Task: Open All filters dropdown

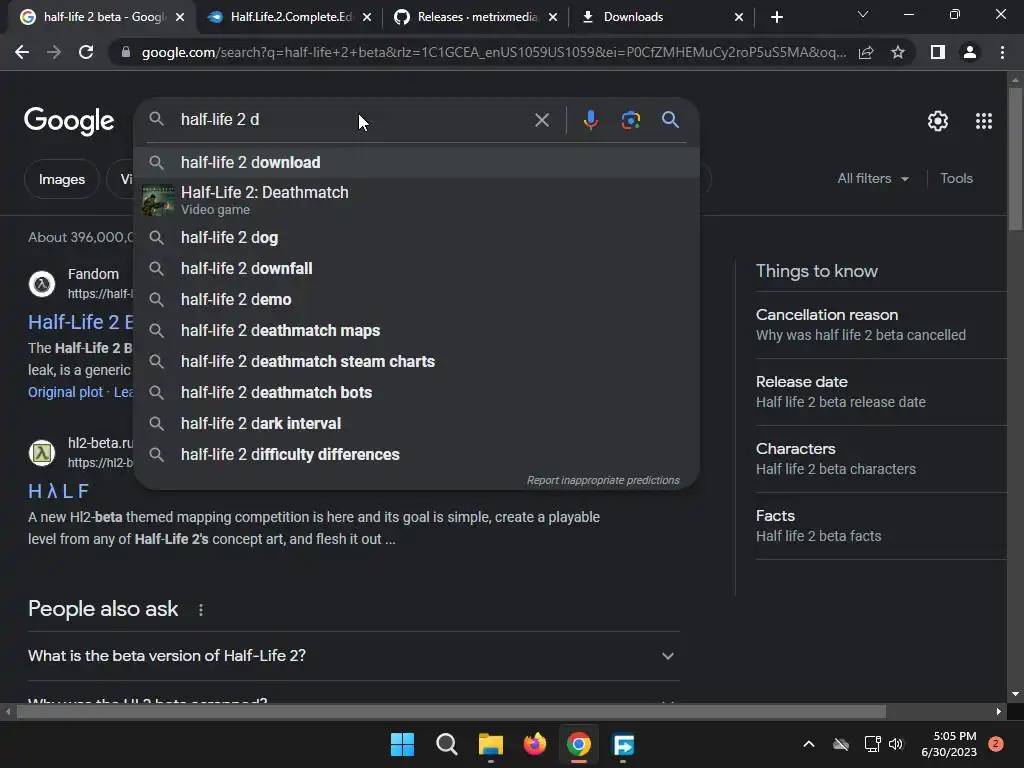Action: pyautogui.click(x=872, y=178)
